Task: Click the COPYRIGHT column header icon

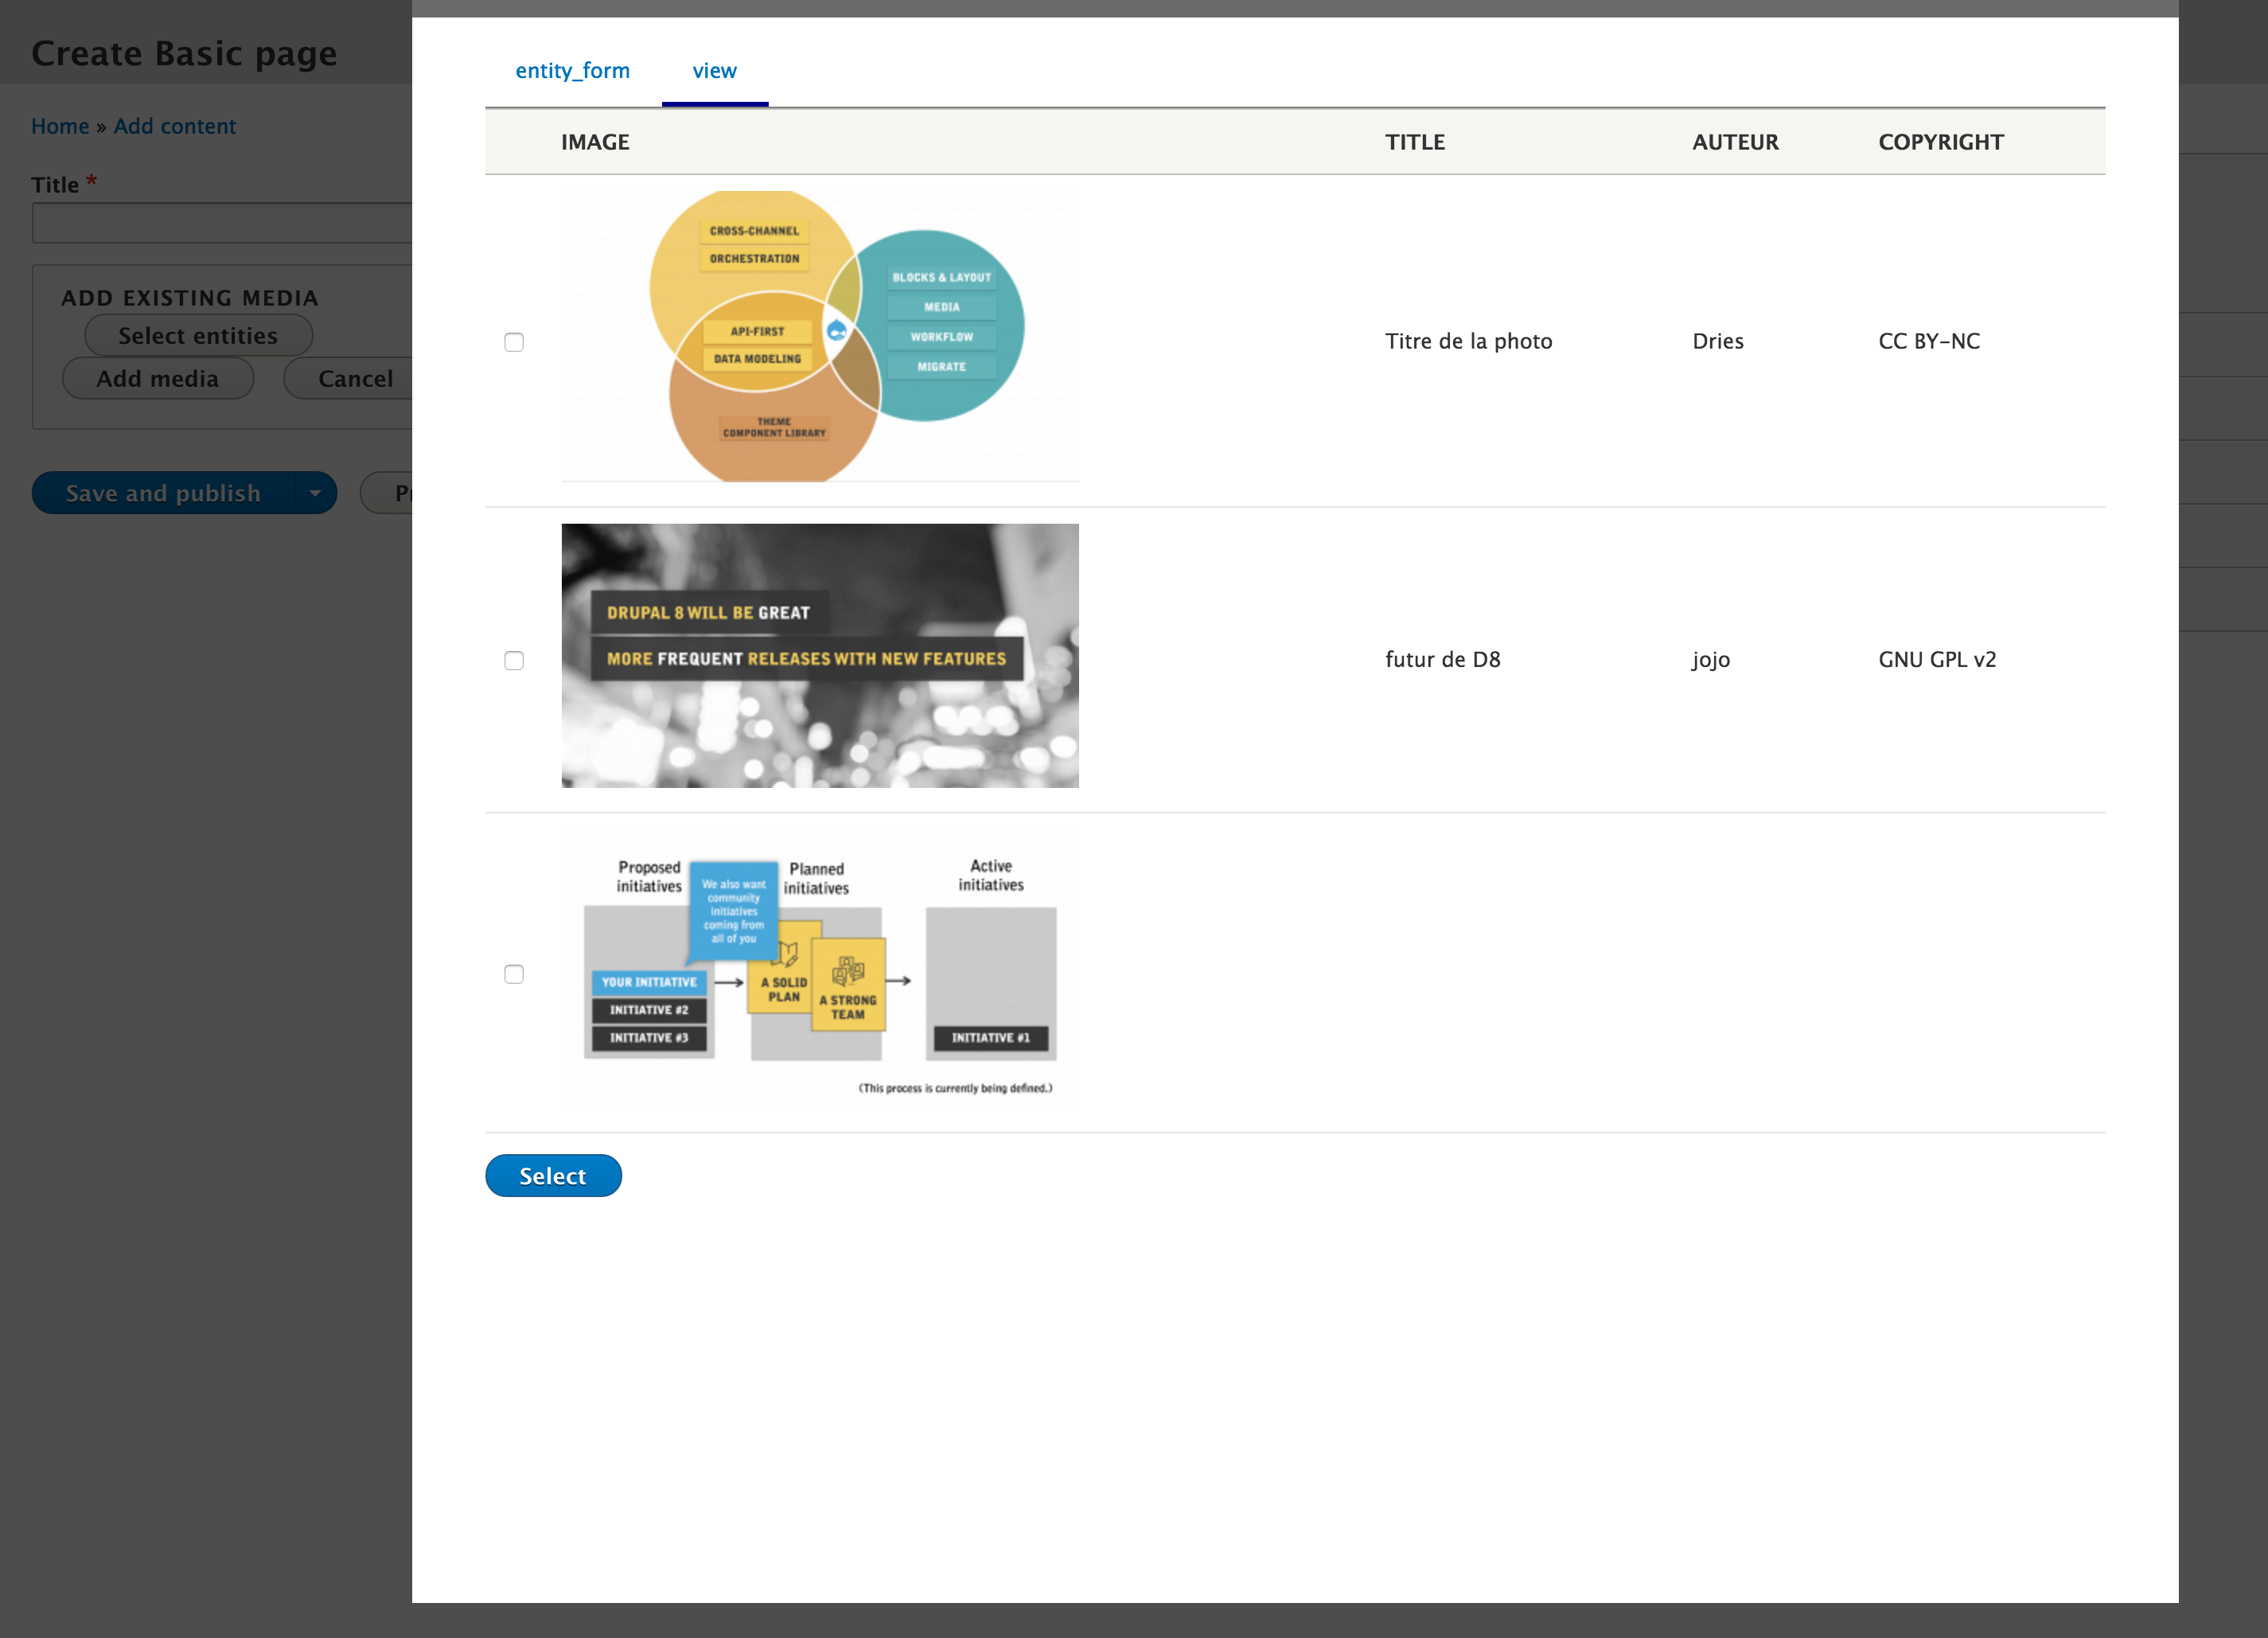Action: 1939,141
